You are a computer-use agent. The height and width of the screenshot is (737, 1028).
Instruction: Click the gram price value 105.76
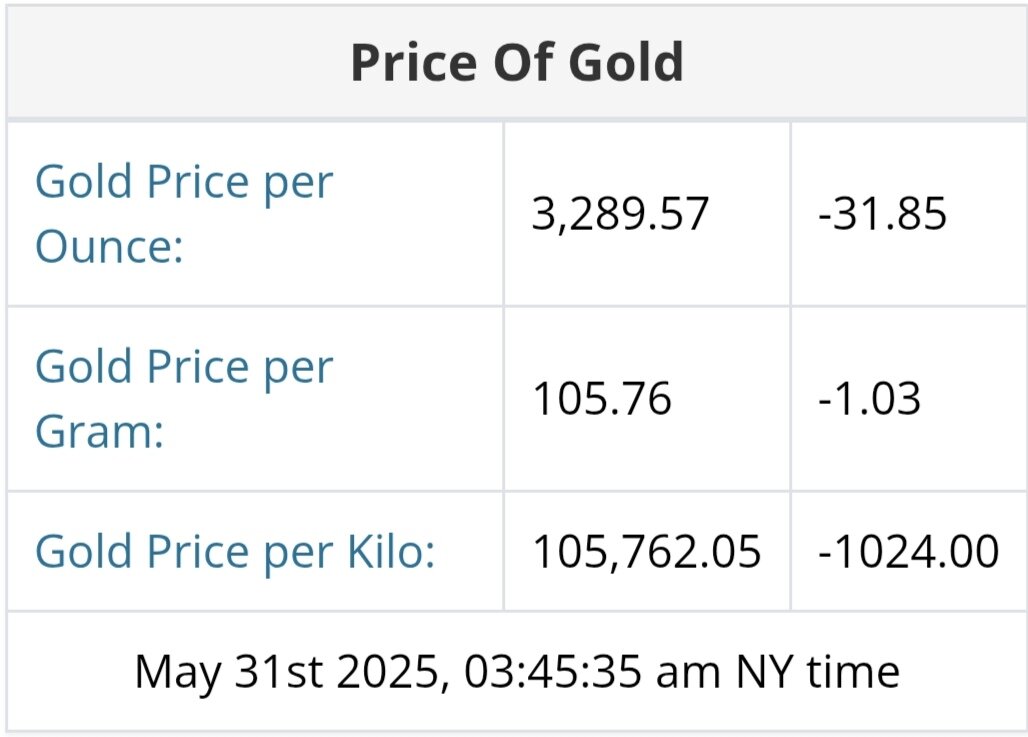tap(601, 400)
